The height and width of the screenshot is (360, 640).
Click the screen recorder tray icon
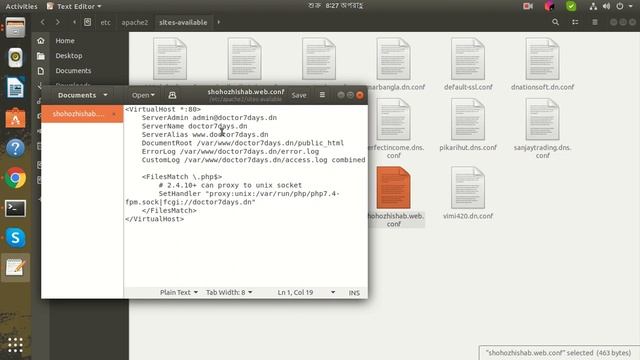[528, 6]
